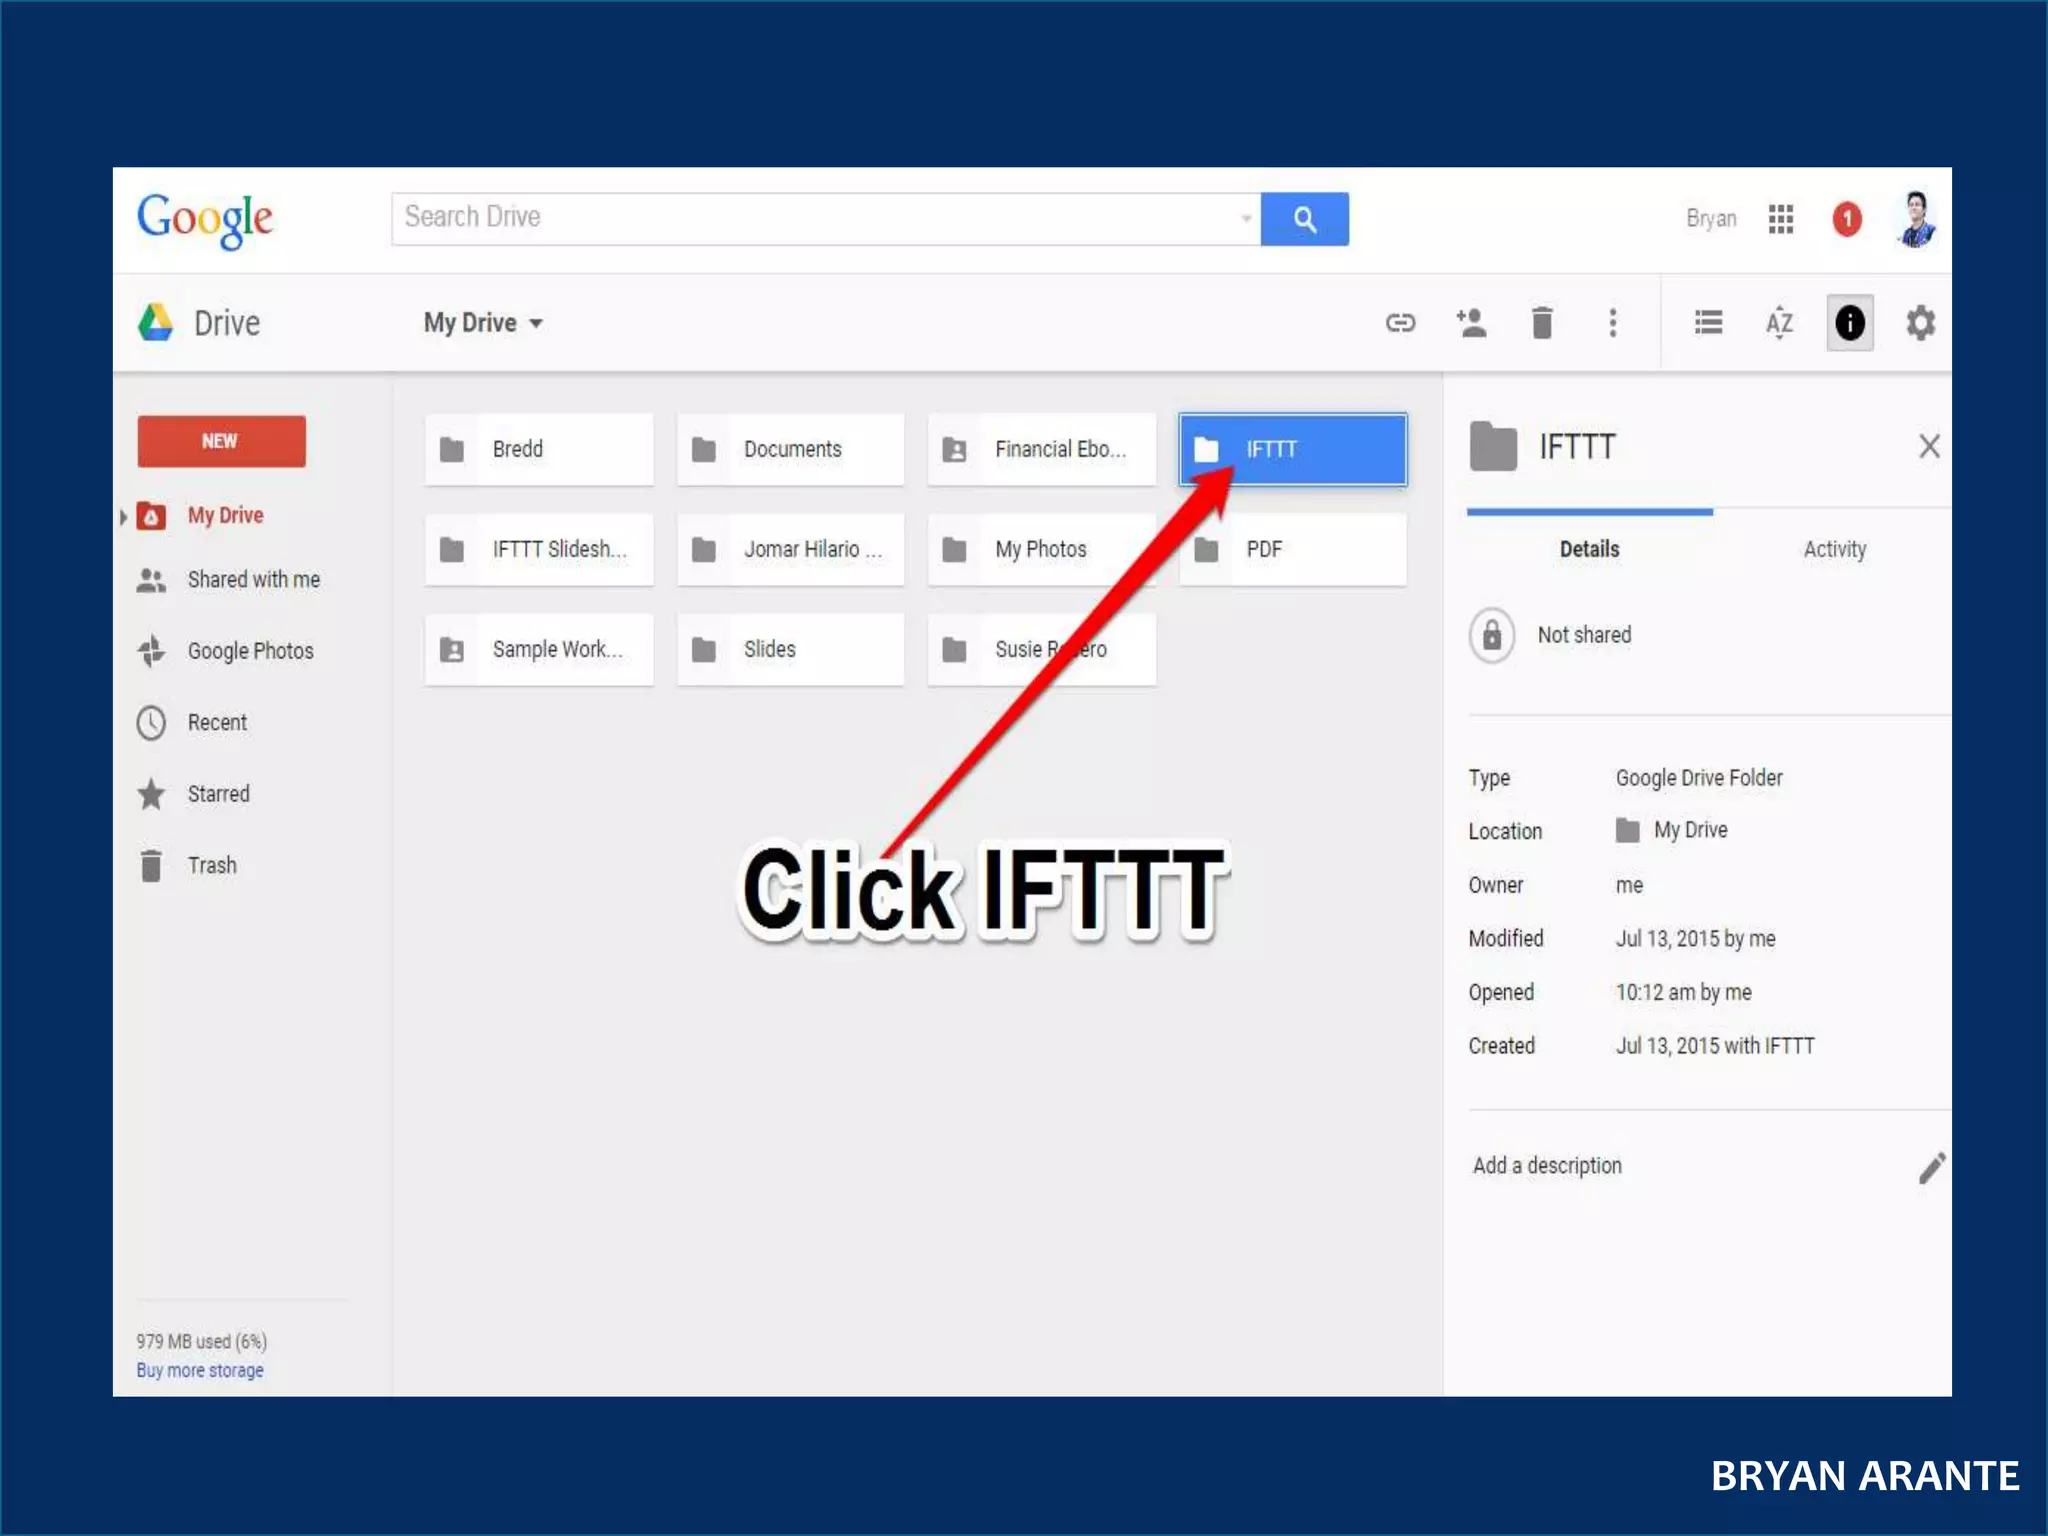The height and width of the screenshot is (1536, 2048).
Task: Click the share/add person icon
Action: click(1471, 322)
